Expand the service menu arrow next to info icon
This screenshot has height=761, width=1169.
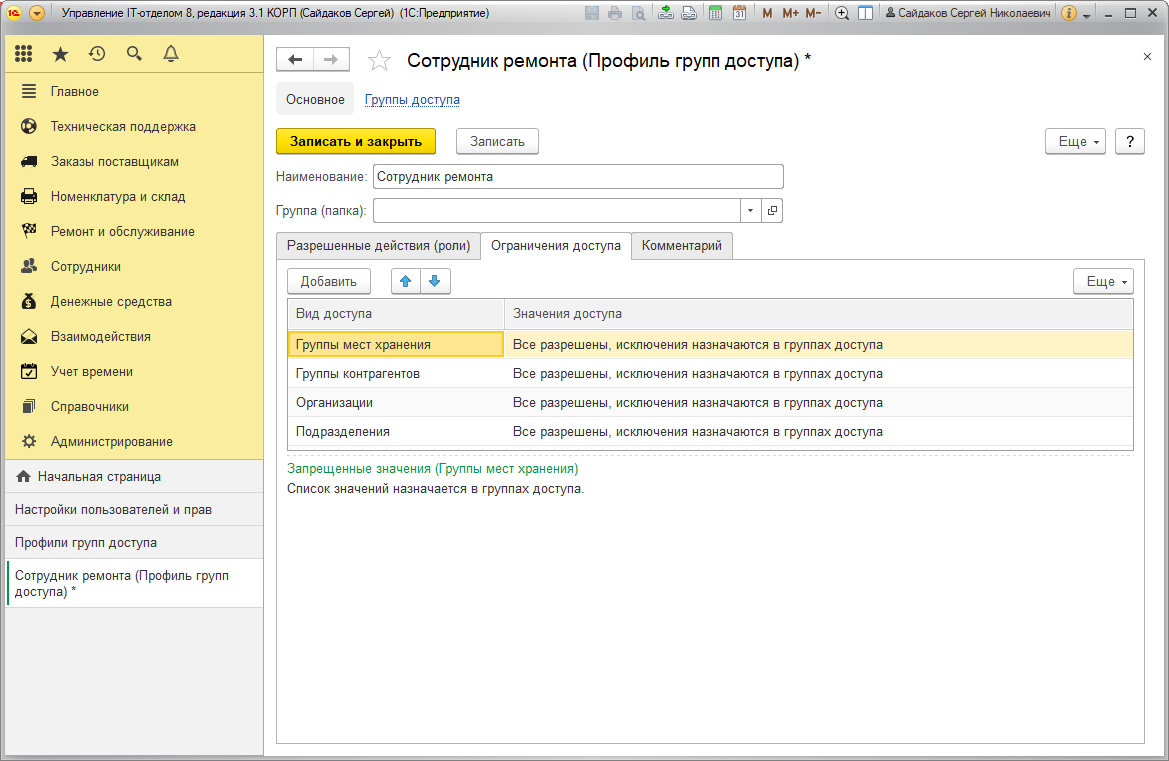pyautogui.click(x=1086, y=15)
